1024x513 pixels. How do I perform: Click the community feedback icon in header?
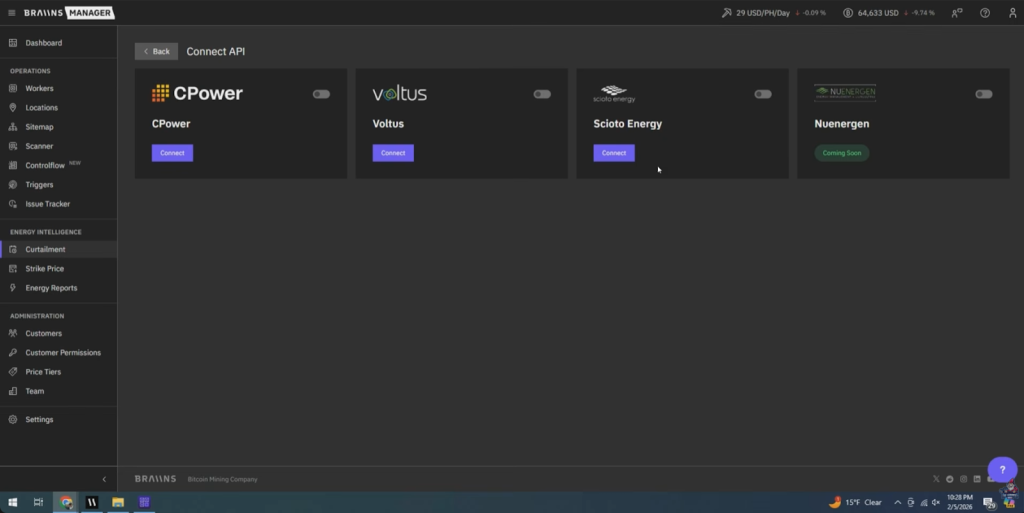957,13
